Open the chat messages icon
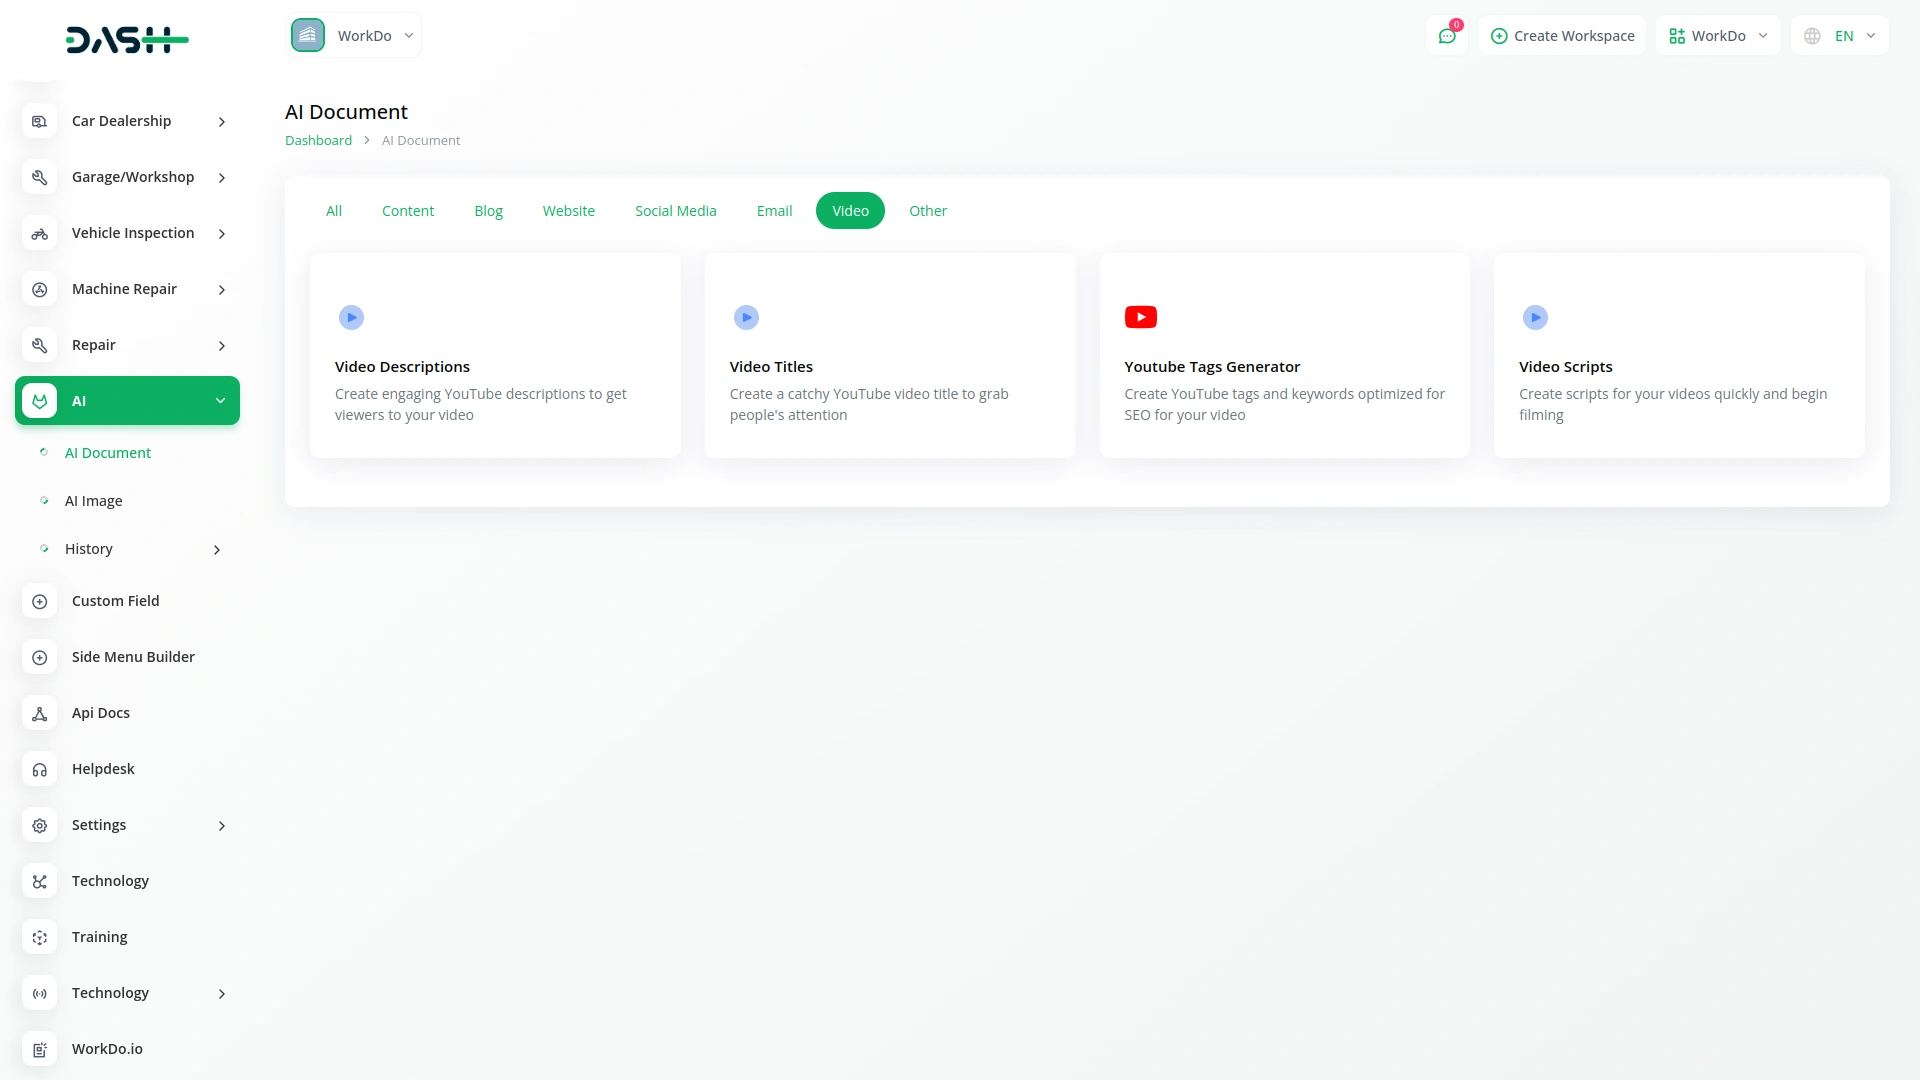 [1446, 36]
